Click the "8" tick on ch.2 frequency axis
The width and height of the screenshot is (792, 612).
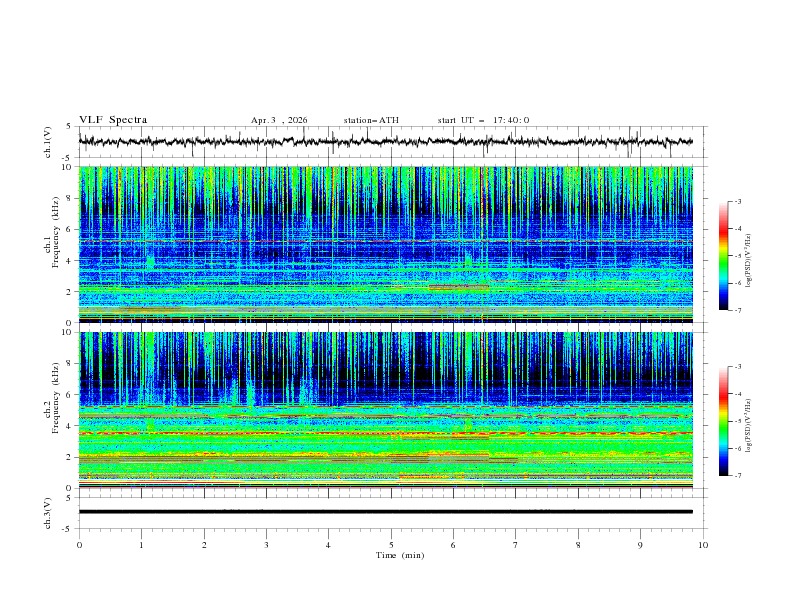[70, 364]
